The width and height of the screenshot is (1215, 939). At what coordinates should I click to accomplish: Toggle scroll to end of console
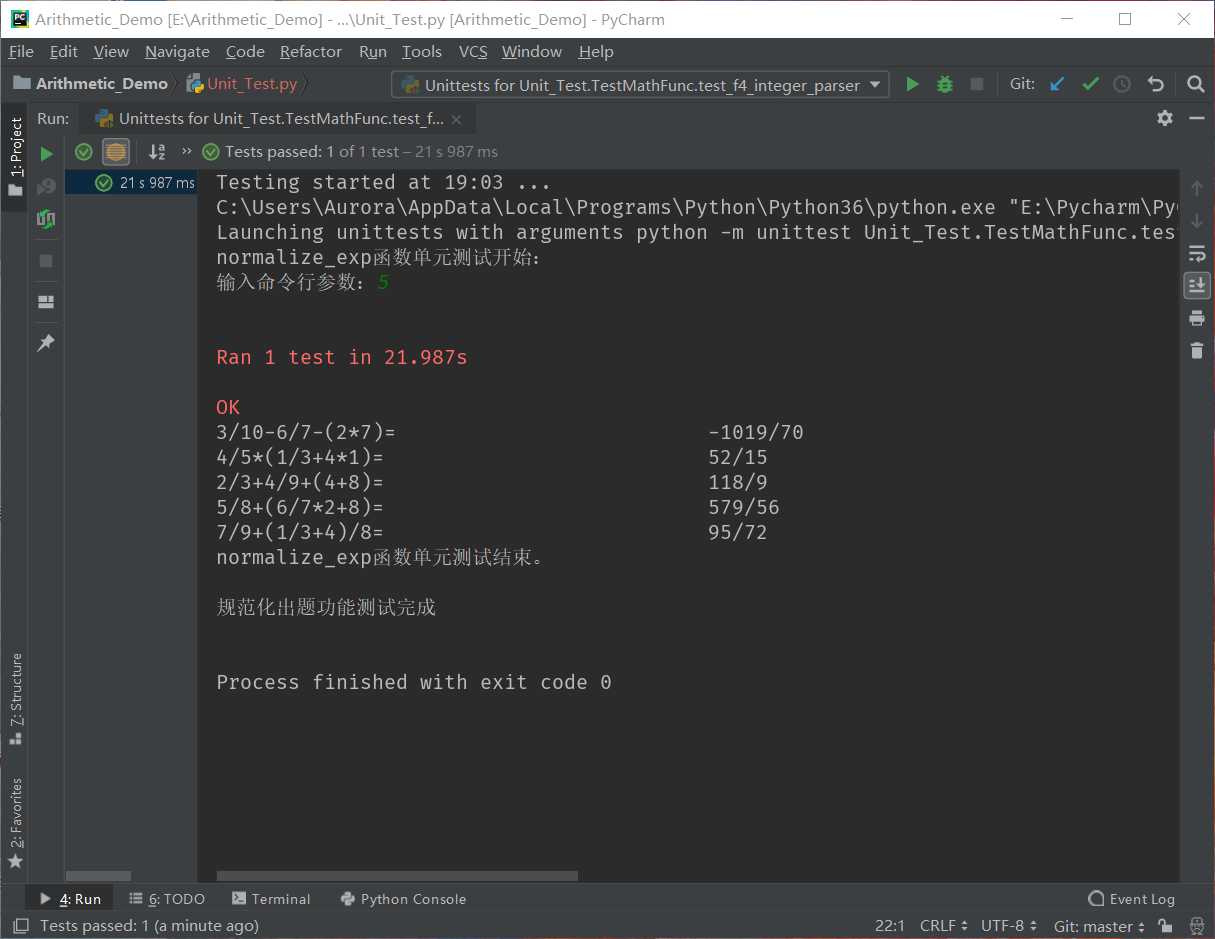point(1197,285)
